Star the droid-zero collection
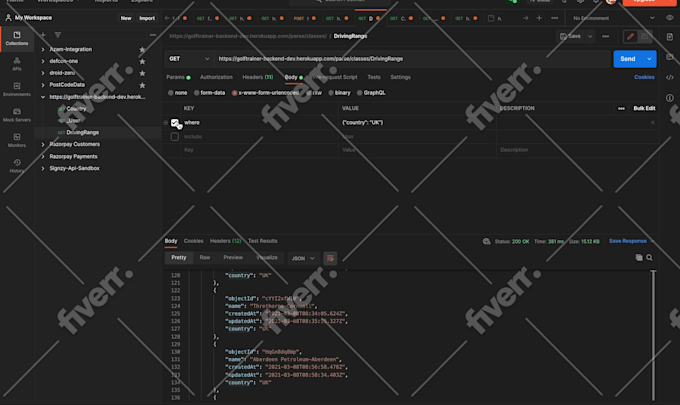The height and width of the screenshot is (405, 680). tap(142, 73)
